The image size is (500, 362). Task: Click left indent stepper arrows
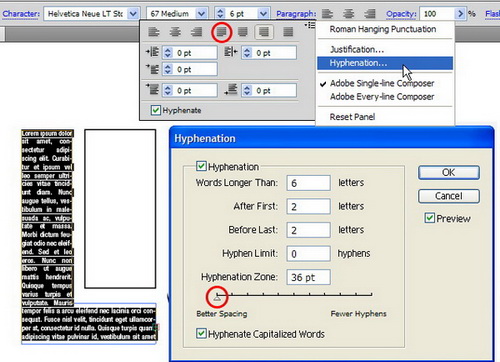pyautogui.click(x=168, y=53)
